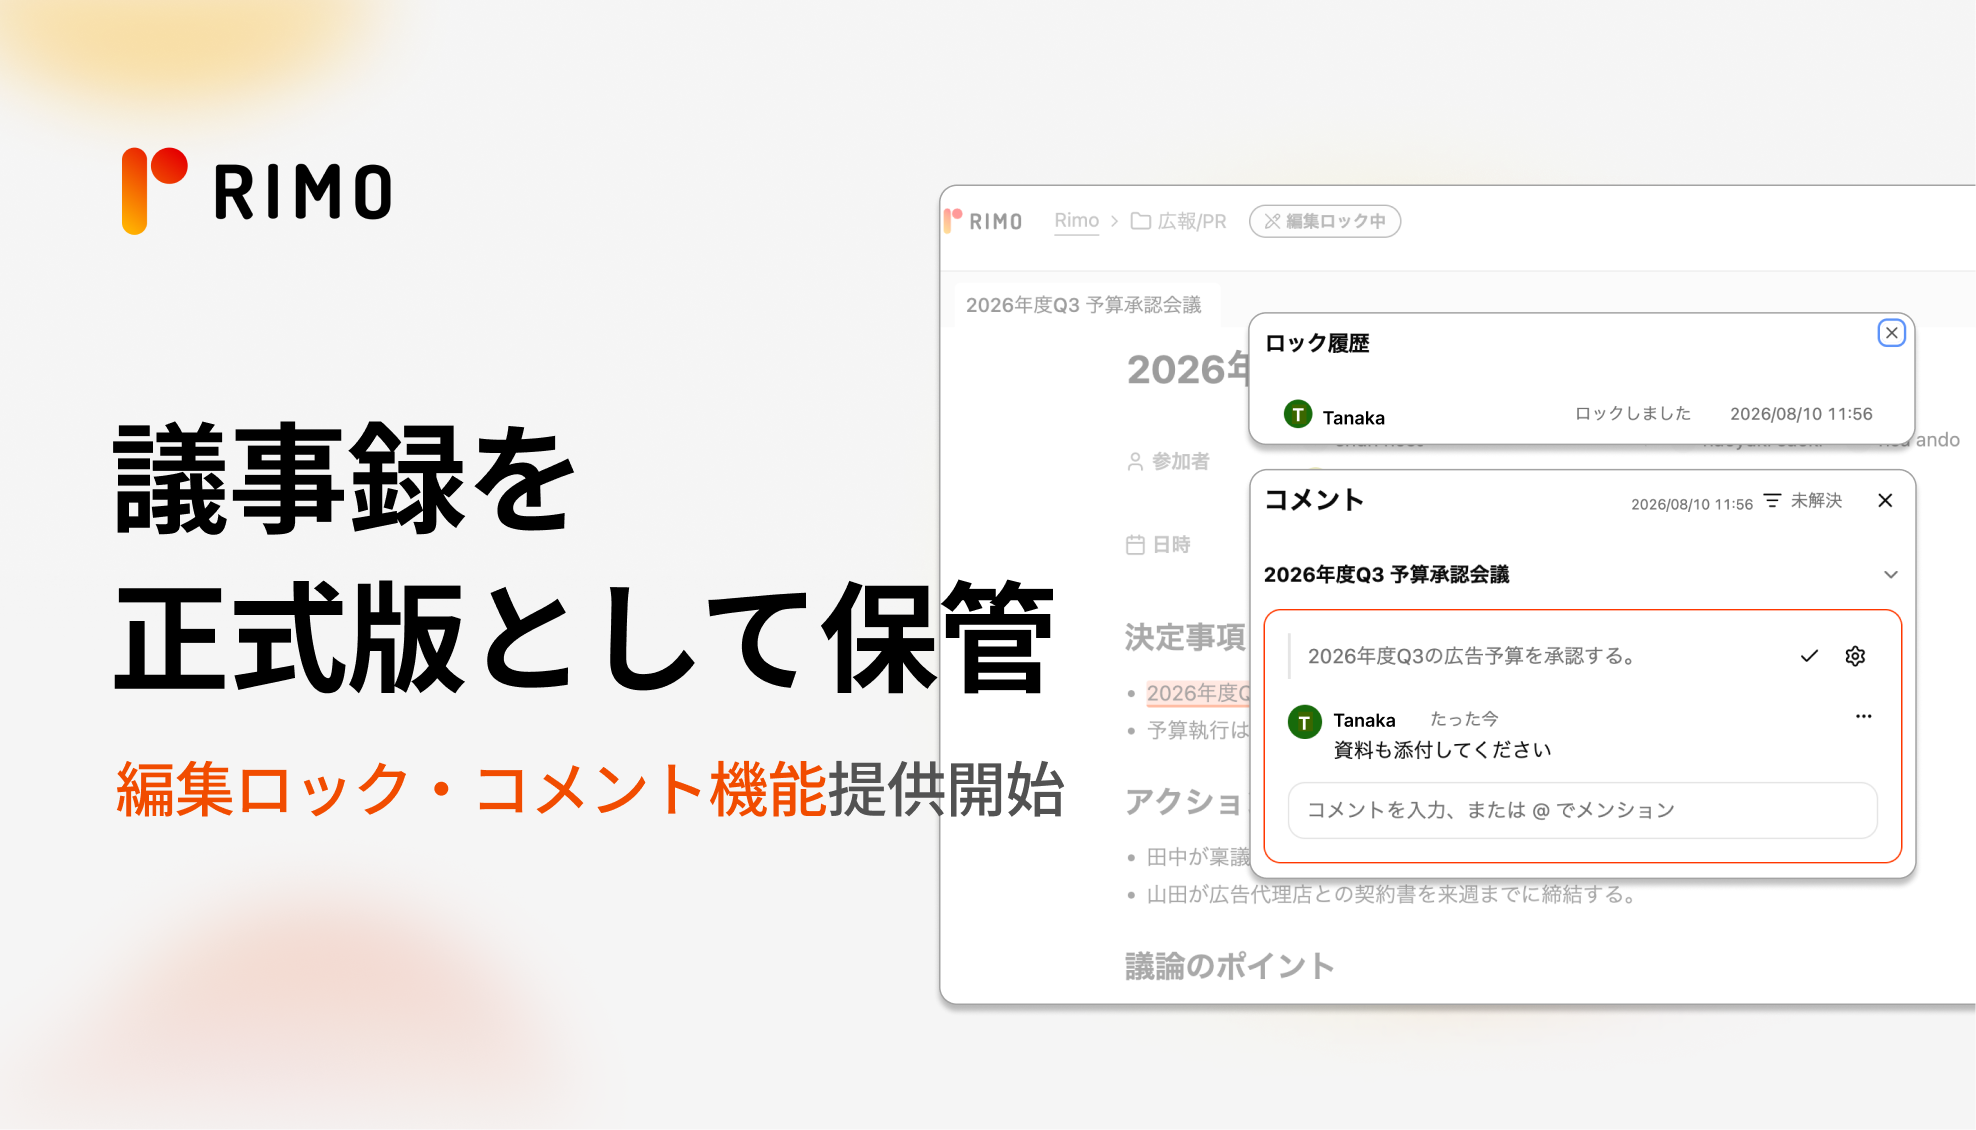The width and height of the screenshot is (1976, 1130).
Task: Close the コメント panel
Action: click(x=1885, y=500)
